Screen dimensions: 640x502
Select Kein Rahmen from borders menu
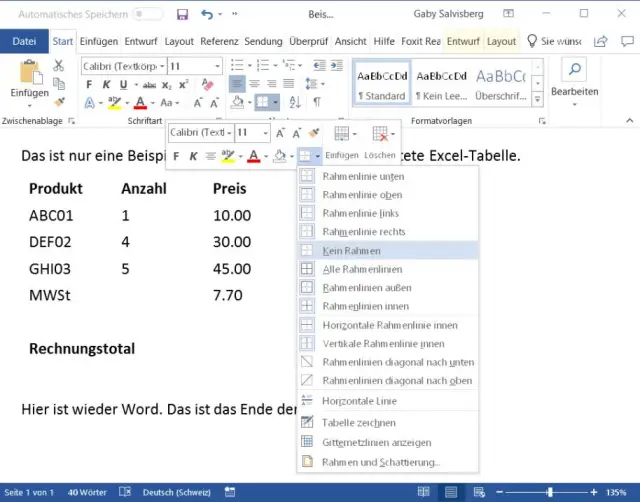click(351, 250)
